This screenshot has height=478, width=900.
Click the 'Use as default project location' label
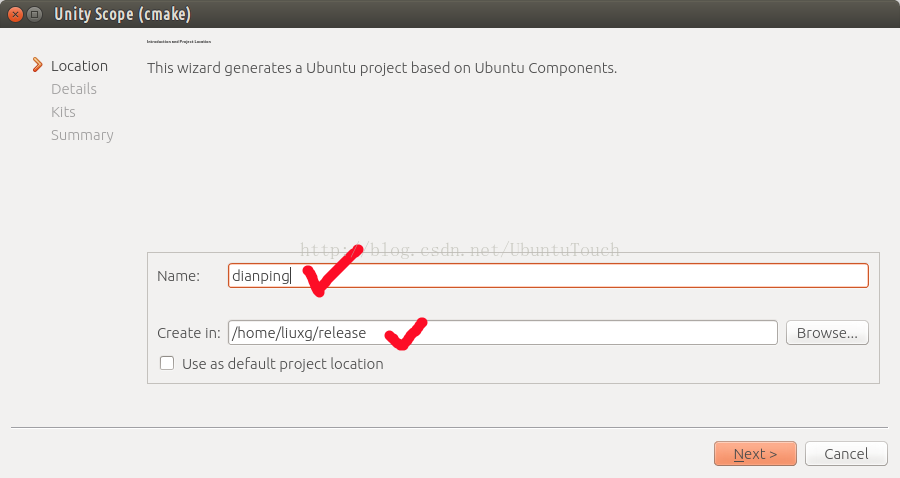282,364
